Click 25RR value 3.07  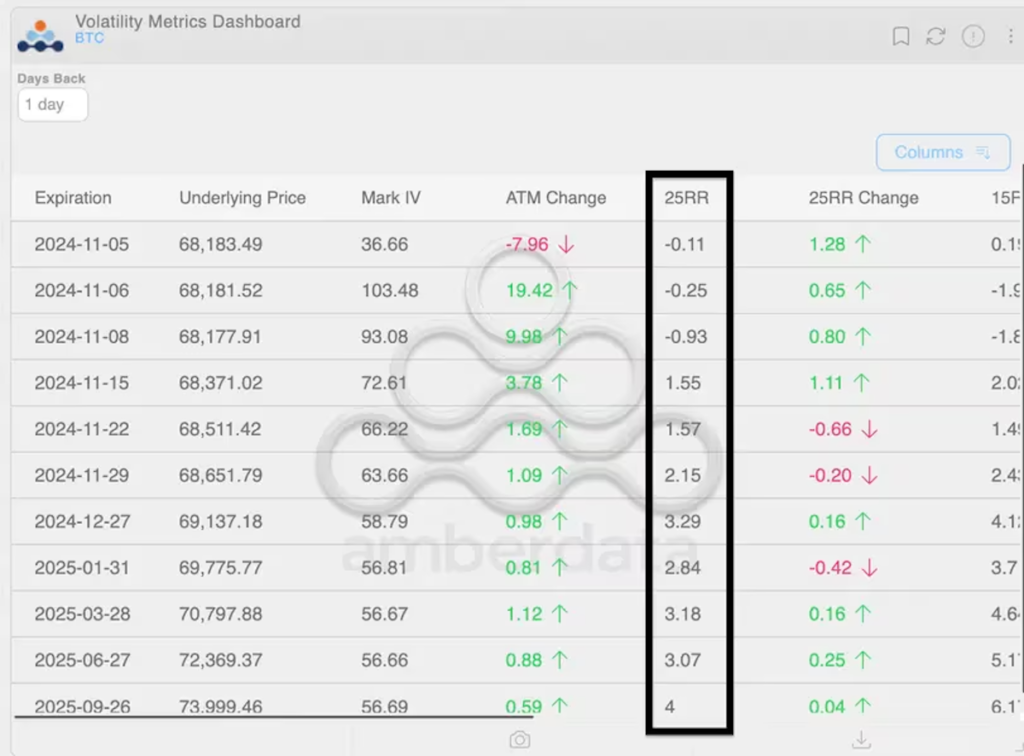click(682, 661)
